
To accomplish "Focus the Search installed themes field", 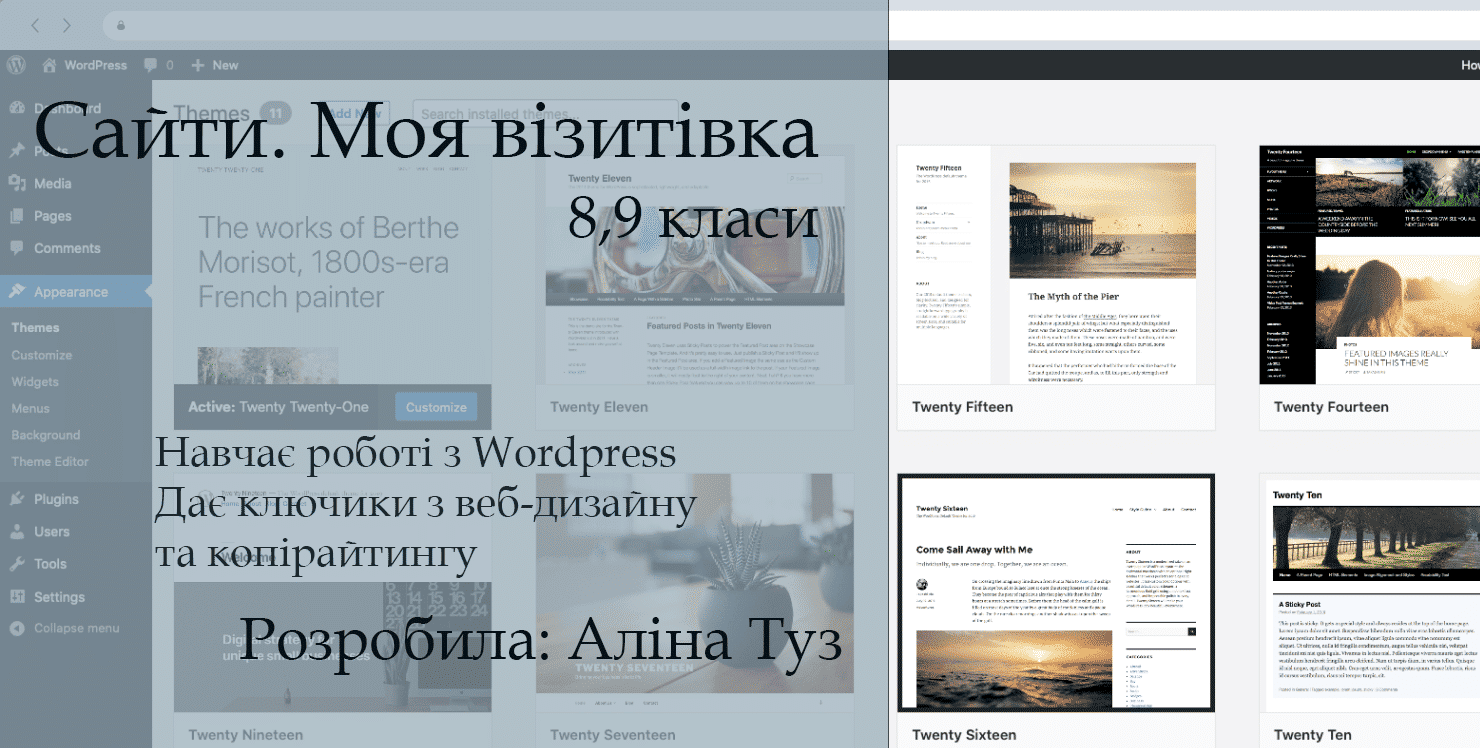I will coord(545,114).
